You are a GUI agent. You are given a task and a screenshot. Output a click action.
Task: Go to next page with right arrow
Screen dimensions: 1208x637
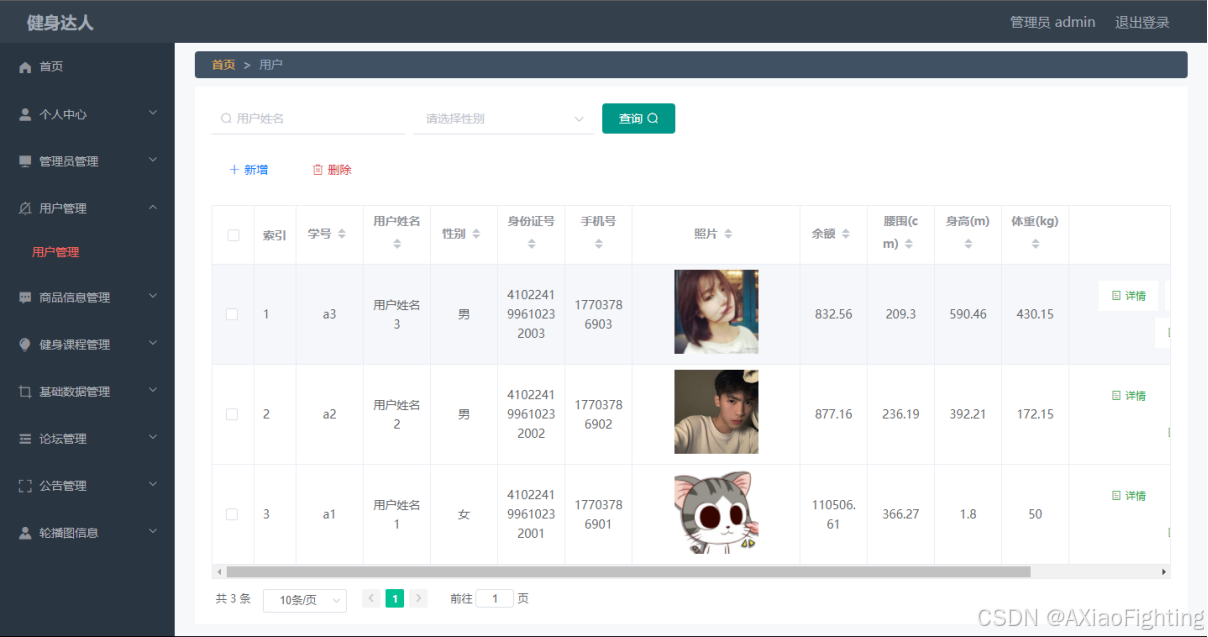[419, 598]
